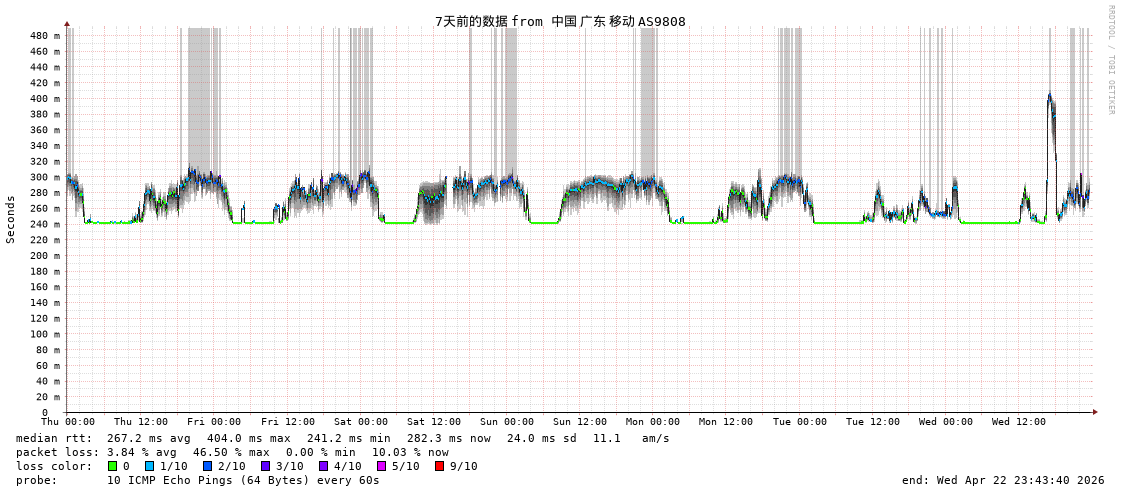Click the "probe:" row label
1121x494 pixels.
click(36, 480)
